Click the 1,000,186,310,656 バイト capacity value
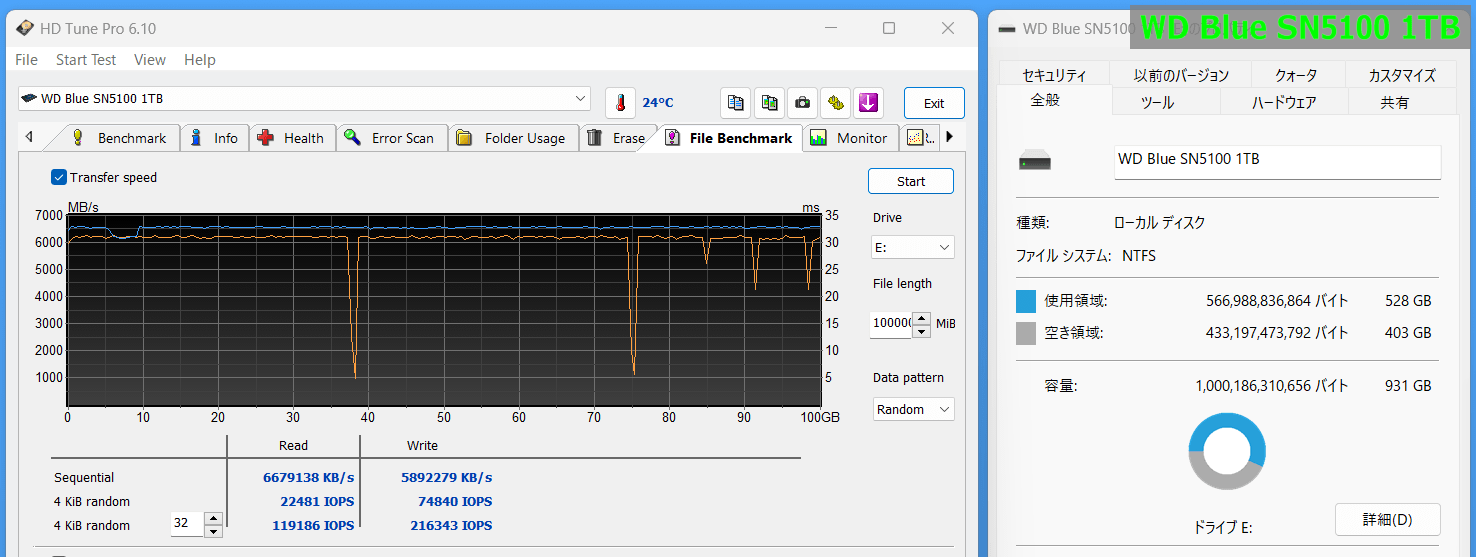Screen dimensions: 1476x557 point(1272,386)
